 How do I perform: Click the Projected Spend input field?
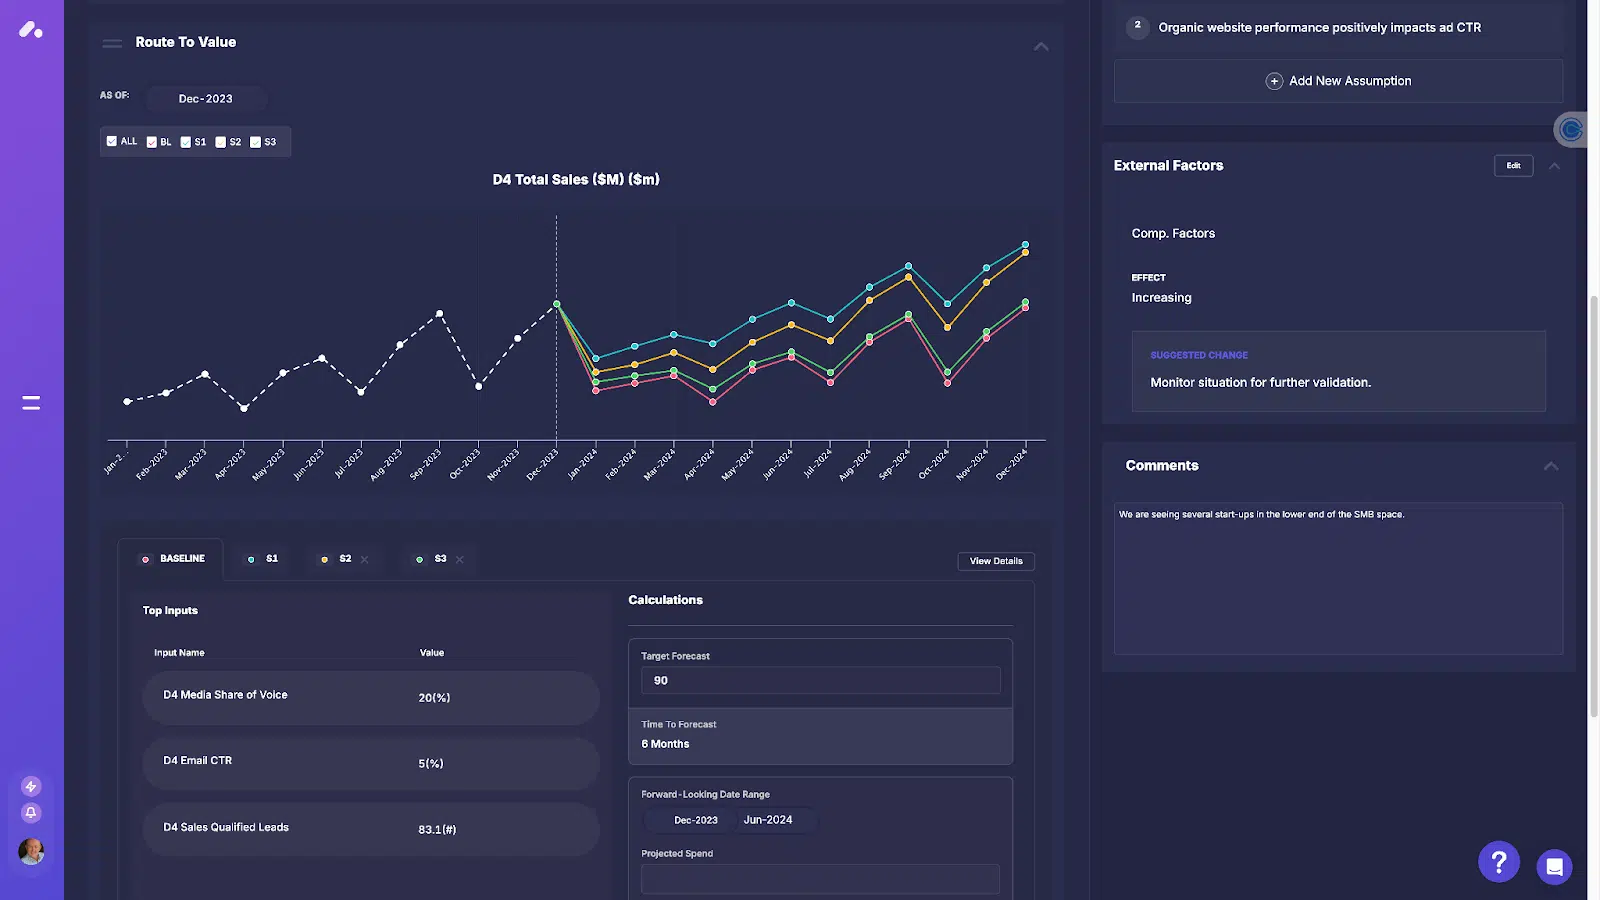820,879
